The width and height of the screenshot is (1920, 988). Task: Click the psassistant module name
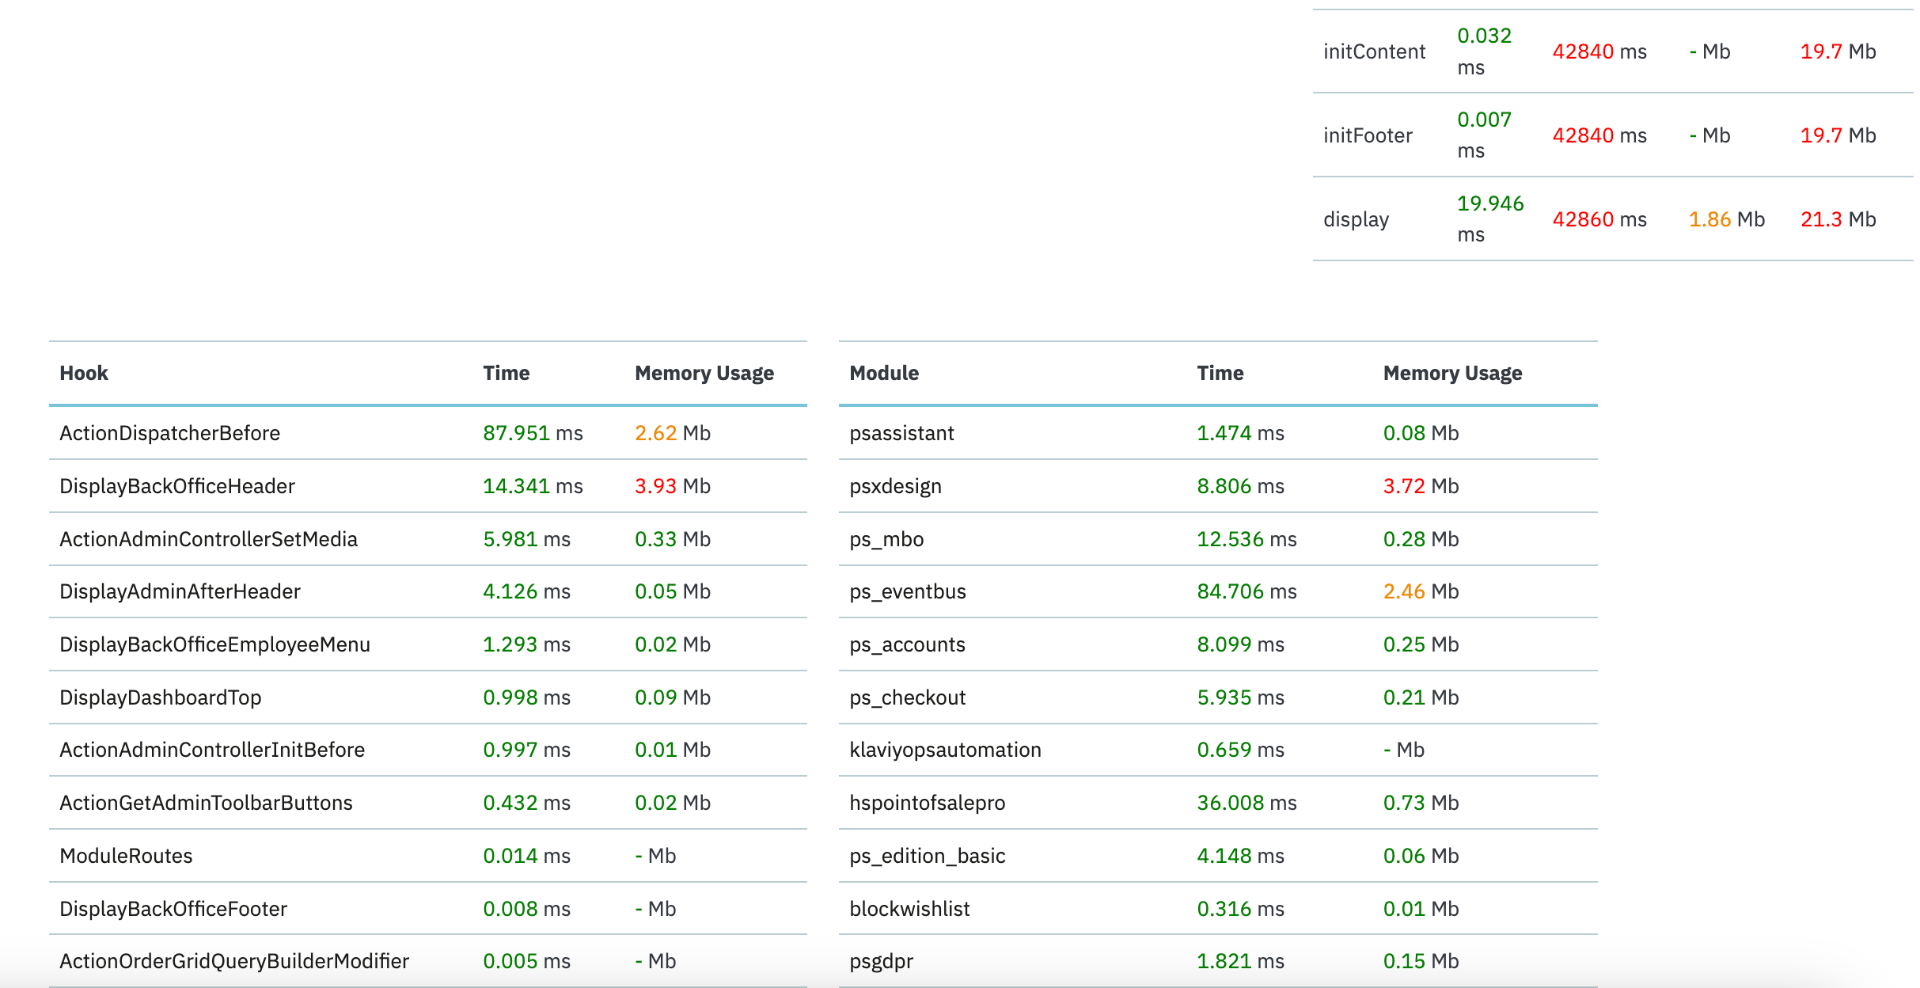[902, 433]
